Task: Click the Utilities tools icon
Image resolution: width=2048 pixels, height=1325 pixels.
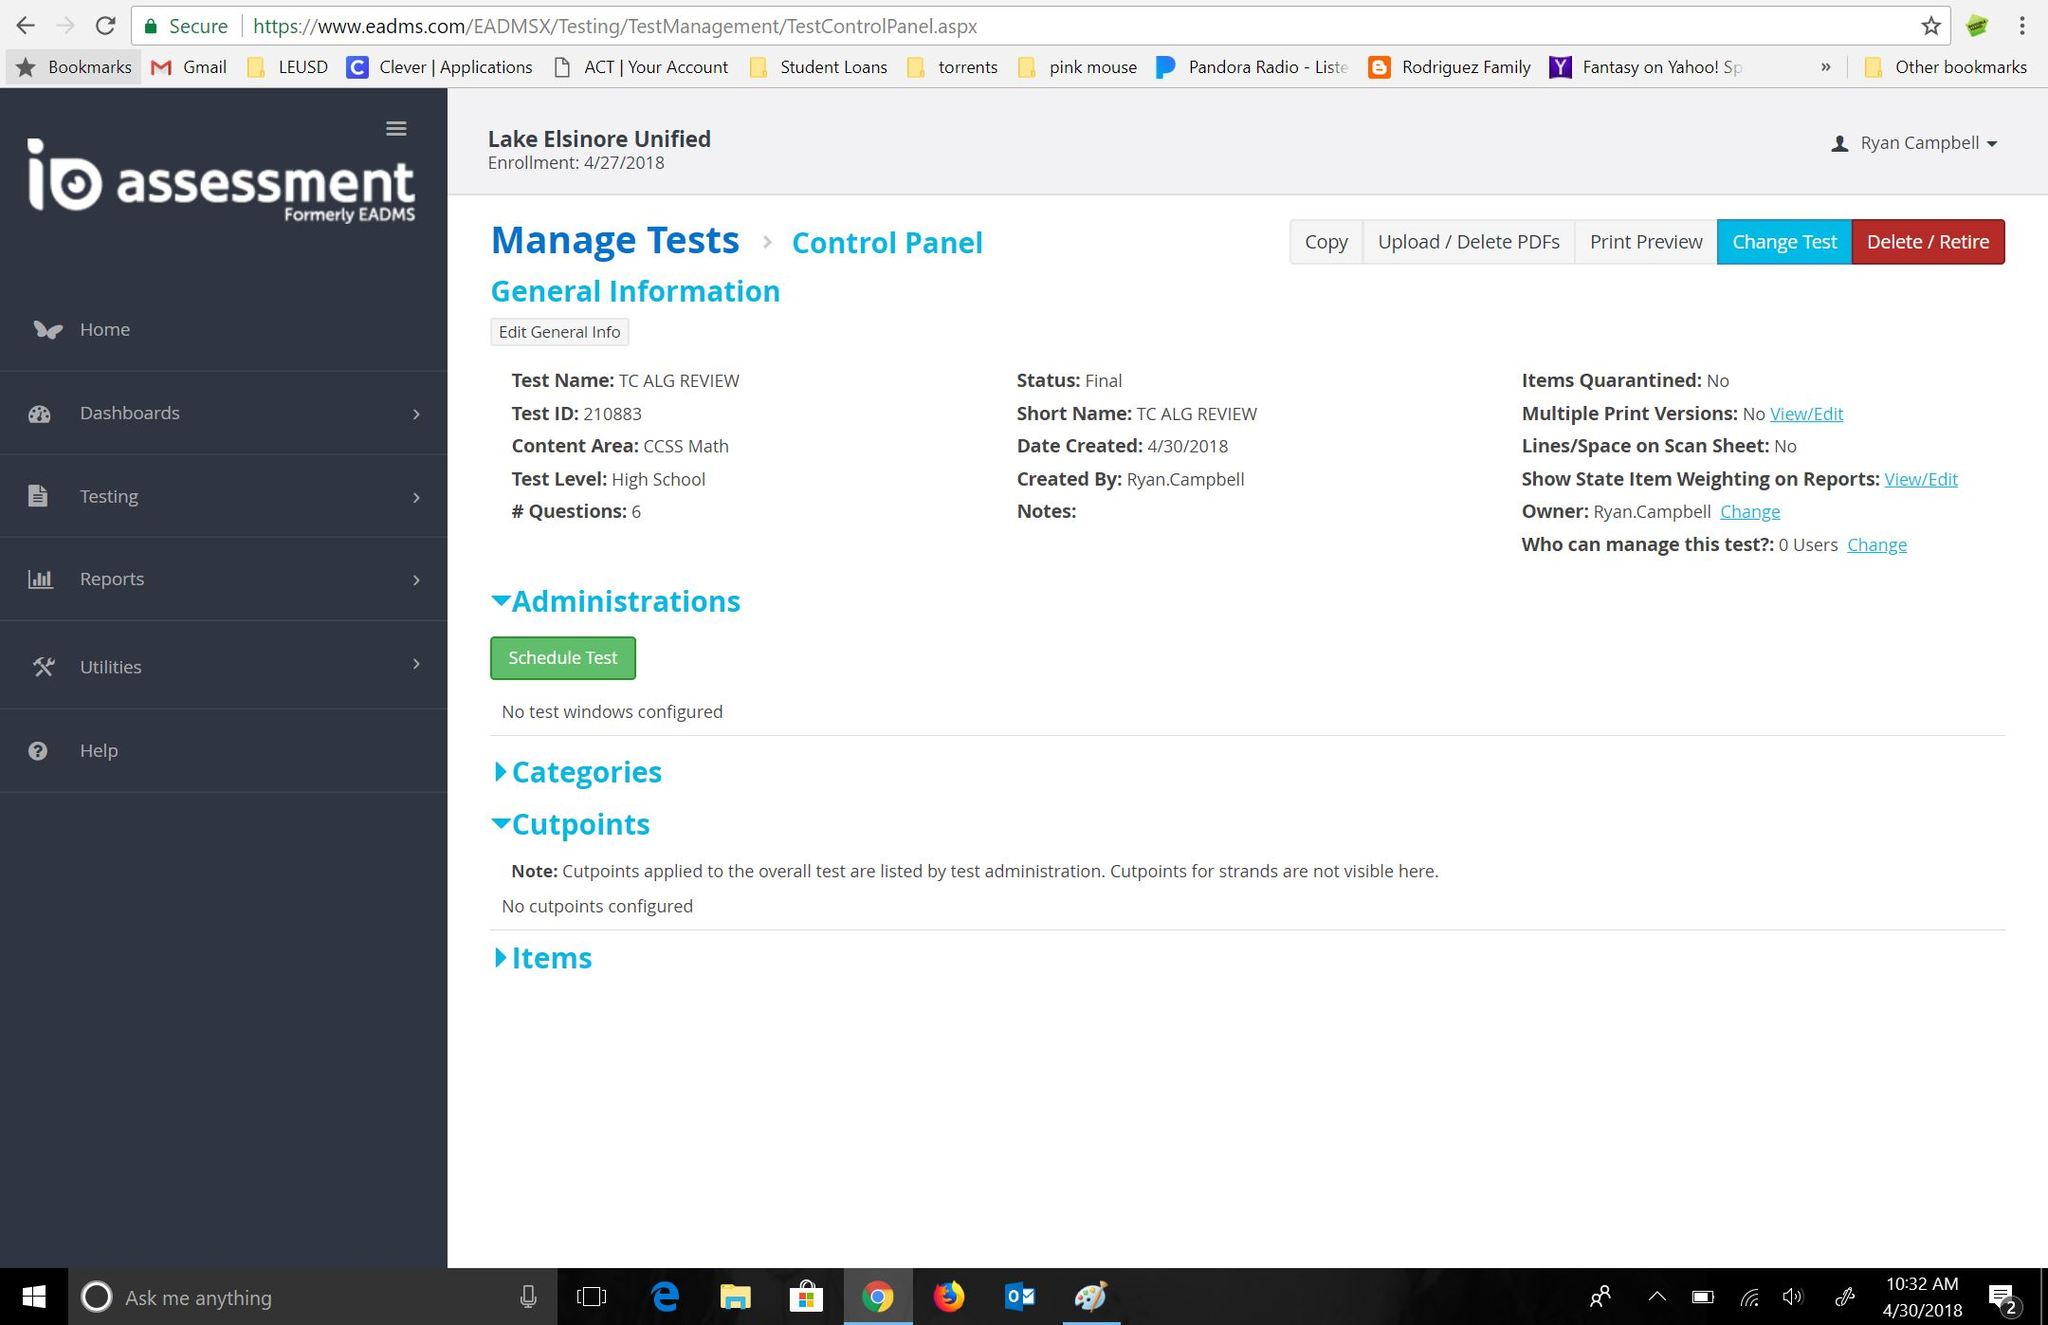Action: (x=43, y=667)
